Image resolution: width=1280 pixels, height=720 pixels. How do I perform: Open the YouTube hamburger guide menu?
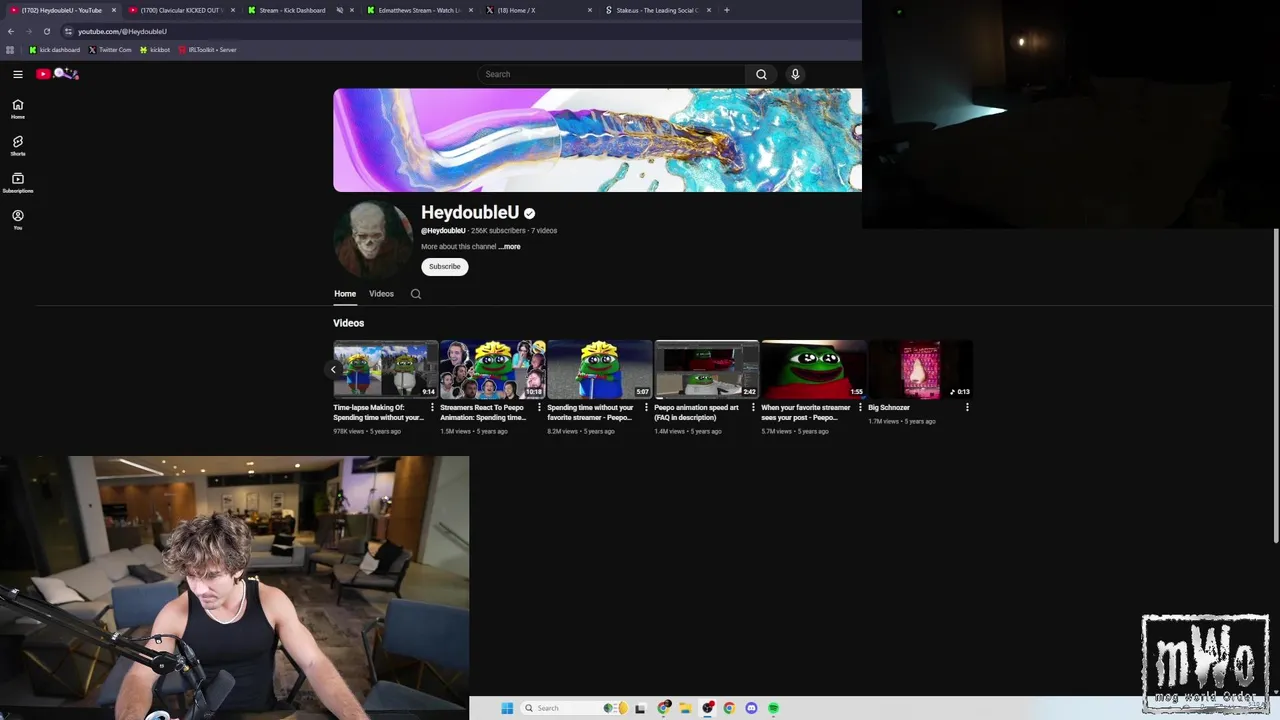(x=18, y=74)
